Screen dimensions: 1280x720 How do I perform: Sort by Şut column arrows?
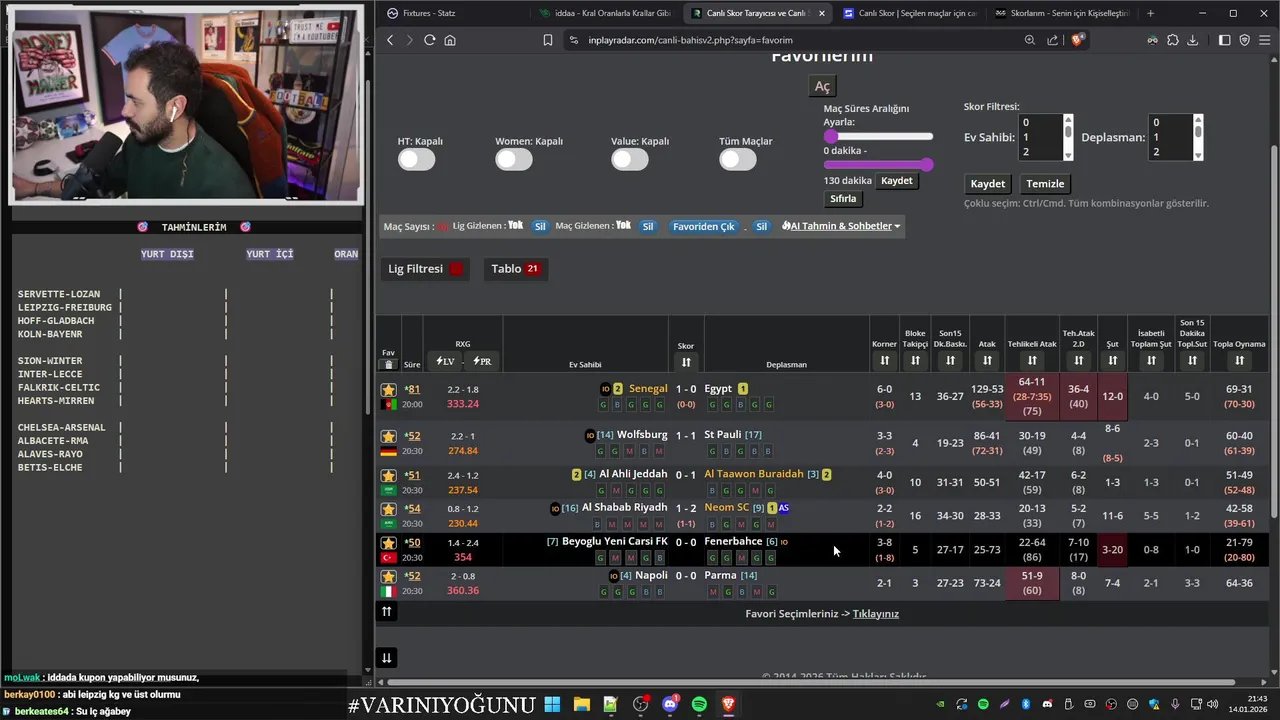(1112, 361)
